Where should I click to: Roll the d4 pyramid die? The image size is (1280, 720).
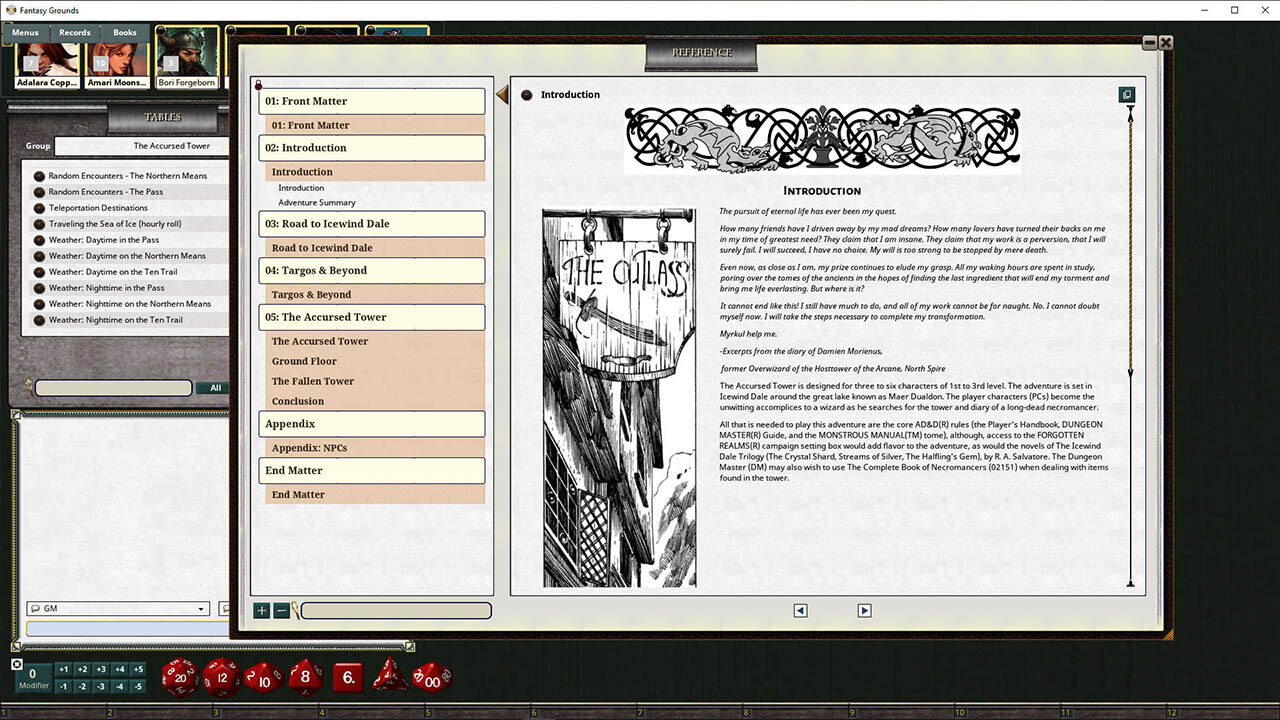(390, 677)
